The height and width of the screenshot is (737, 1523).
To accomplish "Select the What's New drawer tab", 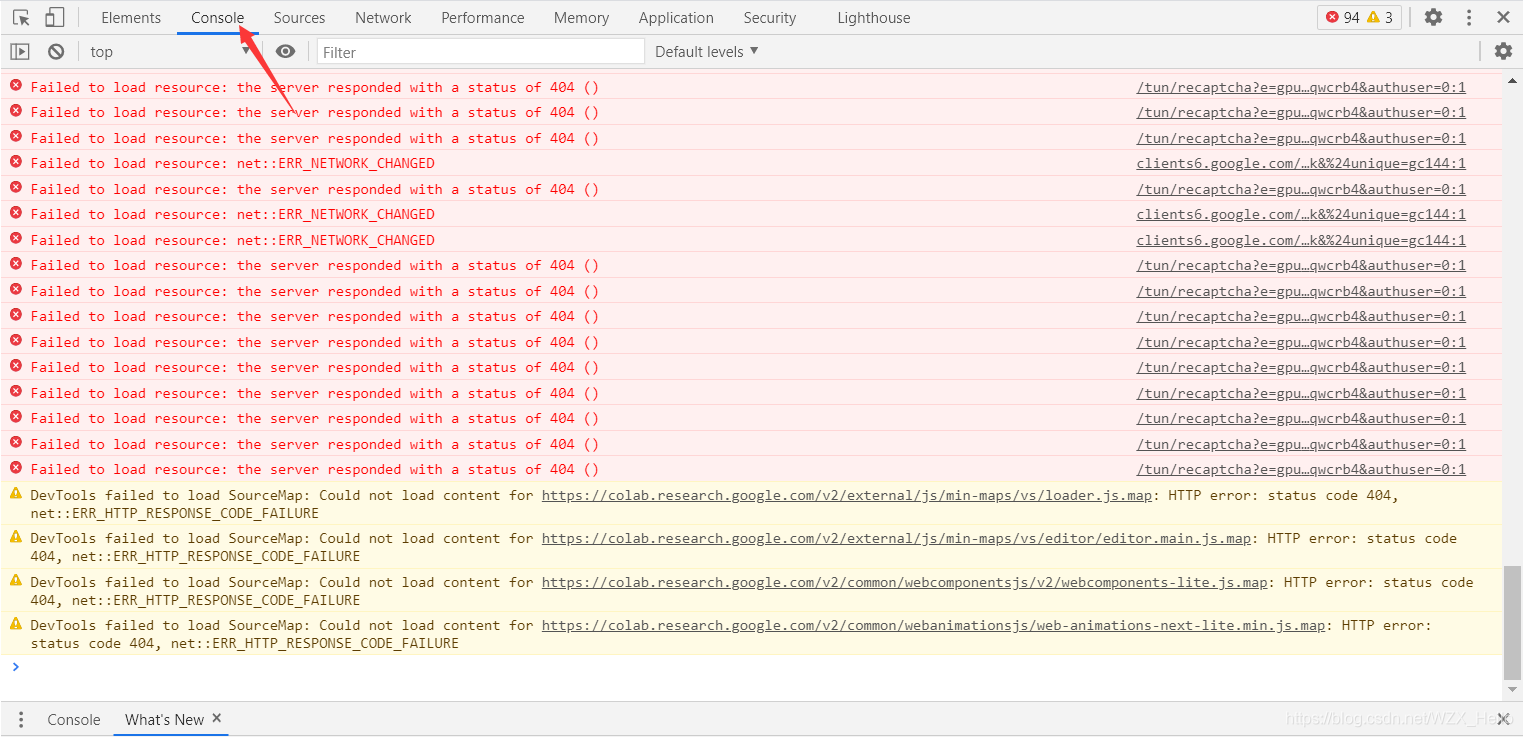I will [163, 719].
